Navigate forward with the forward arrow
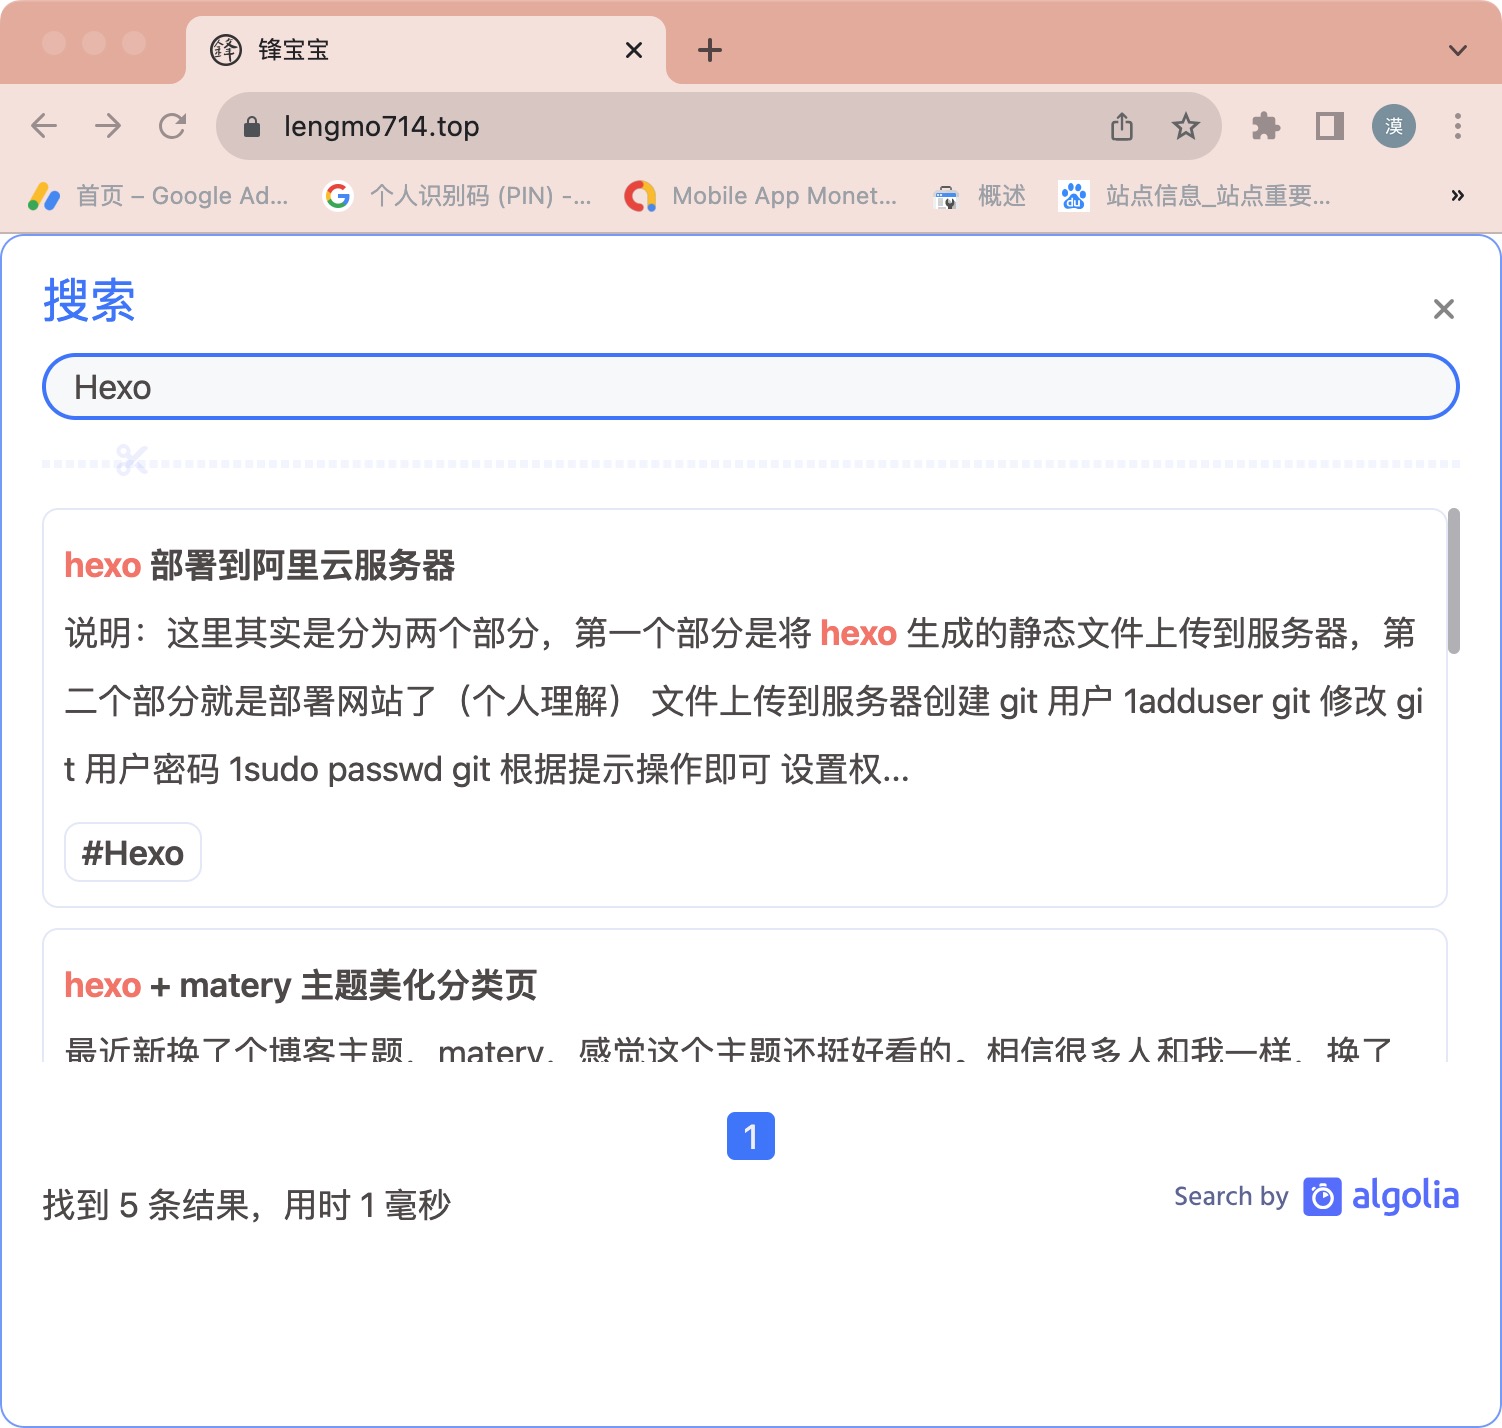Image resolution: width=1502 pixels, height=1428 pixels. click(x=108, y=126)
